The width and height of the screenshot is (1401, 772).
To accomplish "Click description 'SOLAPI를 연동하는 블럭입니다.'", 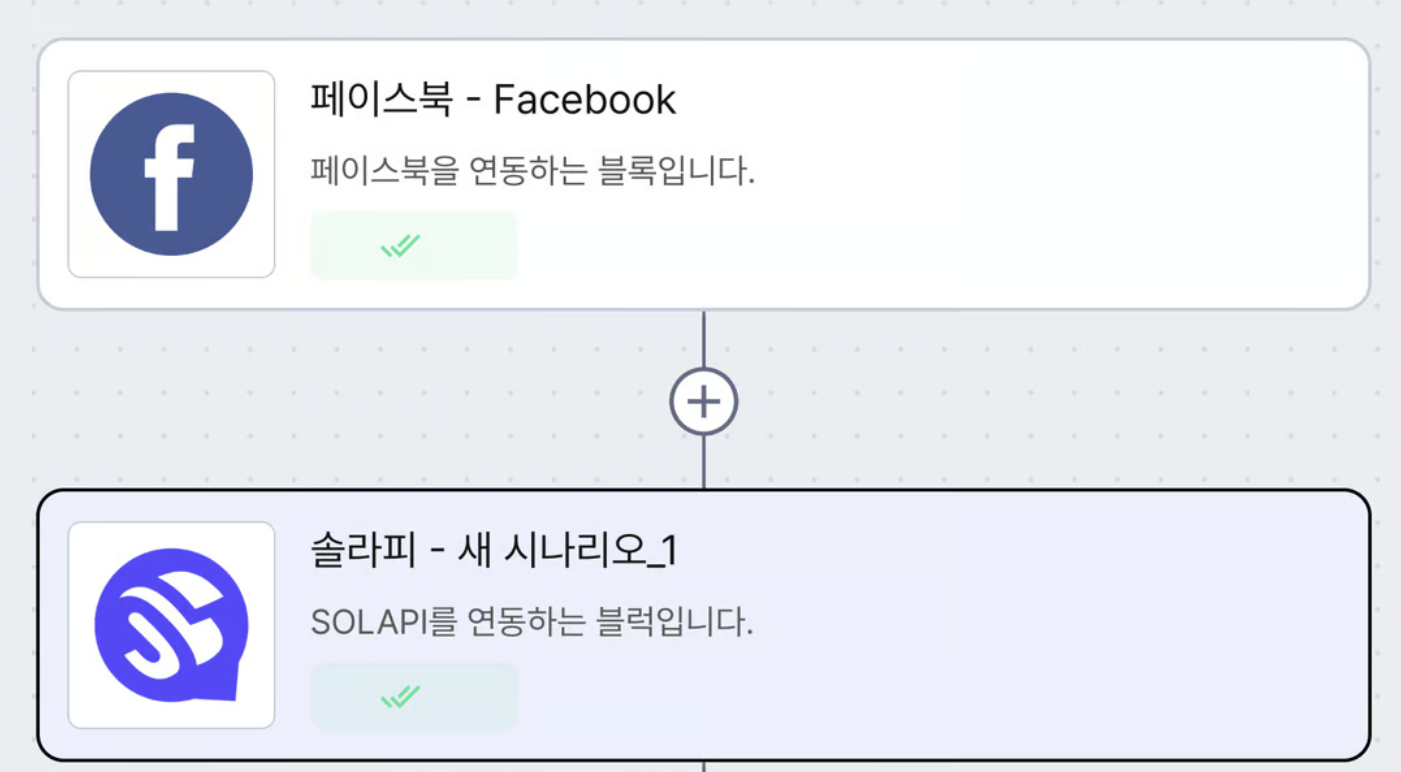I will [x=531, y=623].
